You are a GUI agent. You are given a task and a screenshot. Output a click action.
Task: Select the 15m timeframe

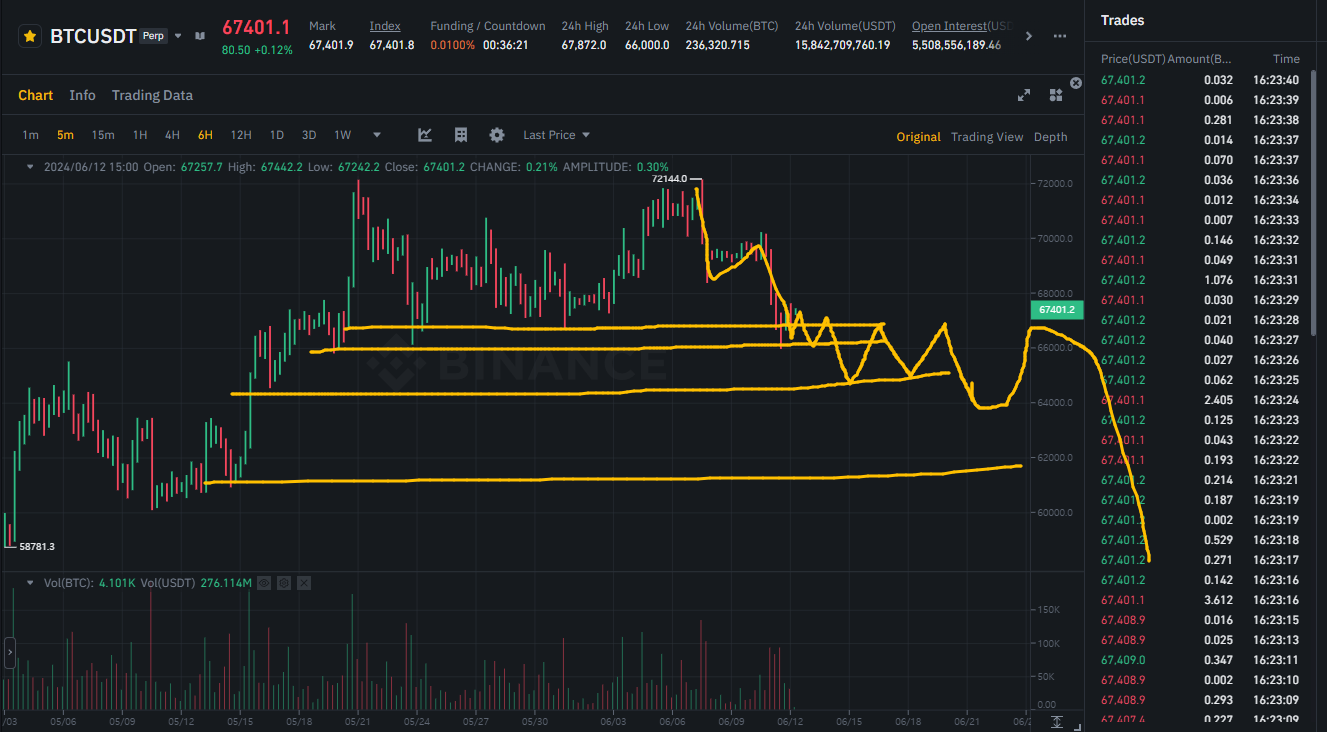click(x=103, y=135)
